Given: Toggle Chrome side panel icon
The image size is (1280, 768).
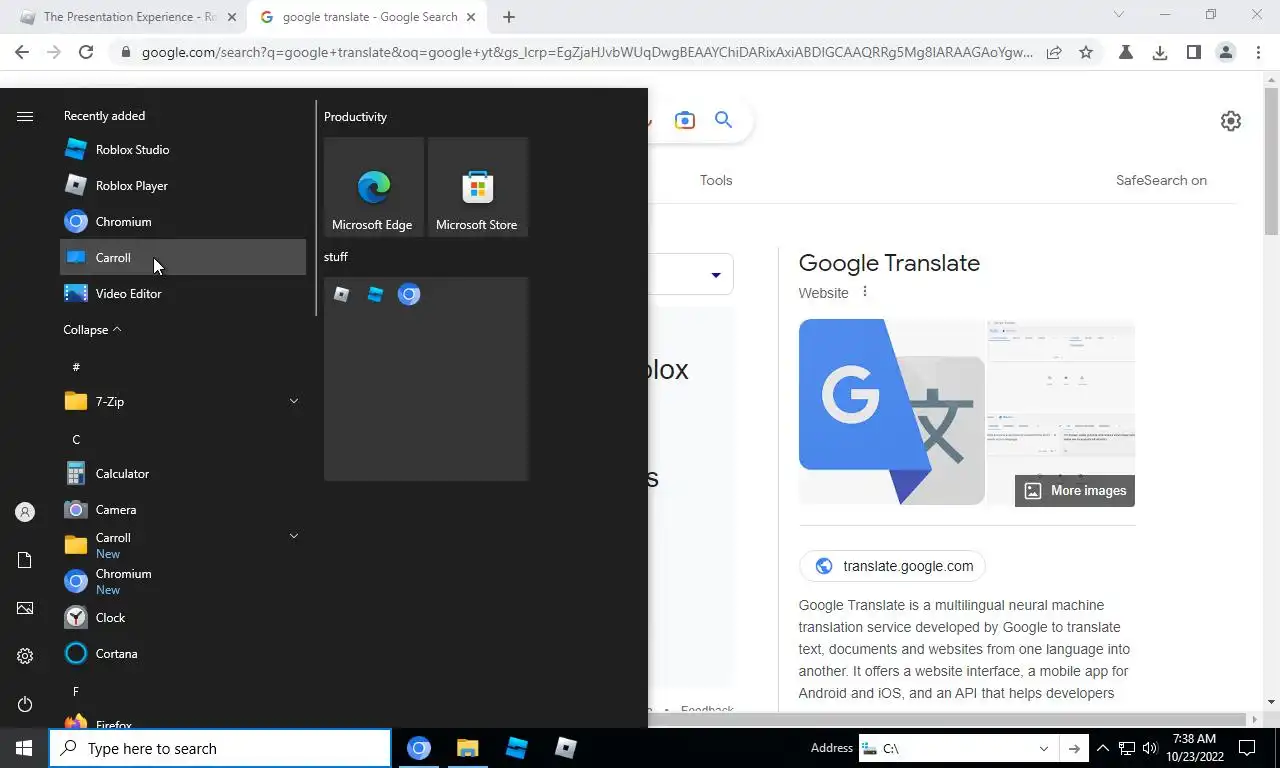Looking at the screenshot, I should 1193,53.
